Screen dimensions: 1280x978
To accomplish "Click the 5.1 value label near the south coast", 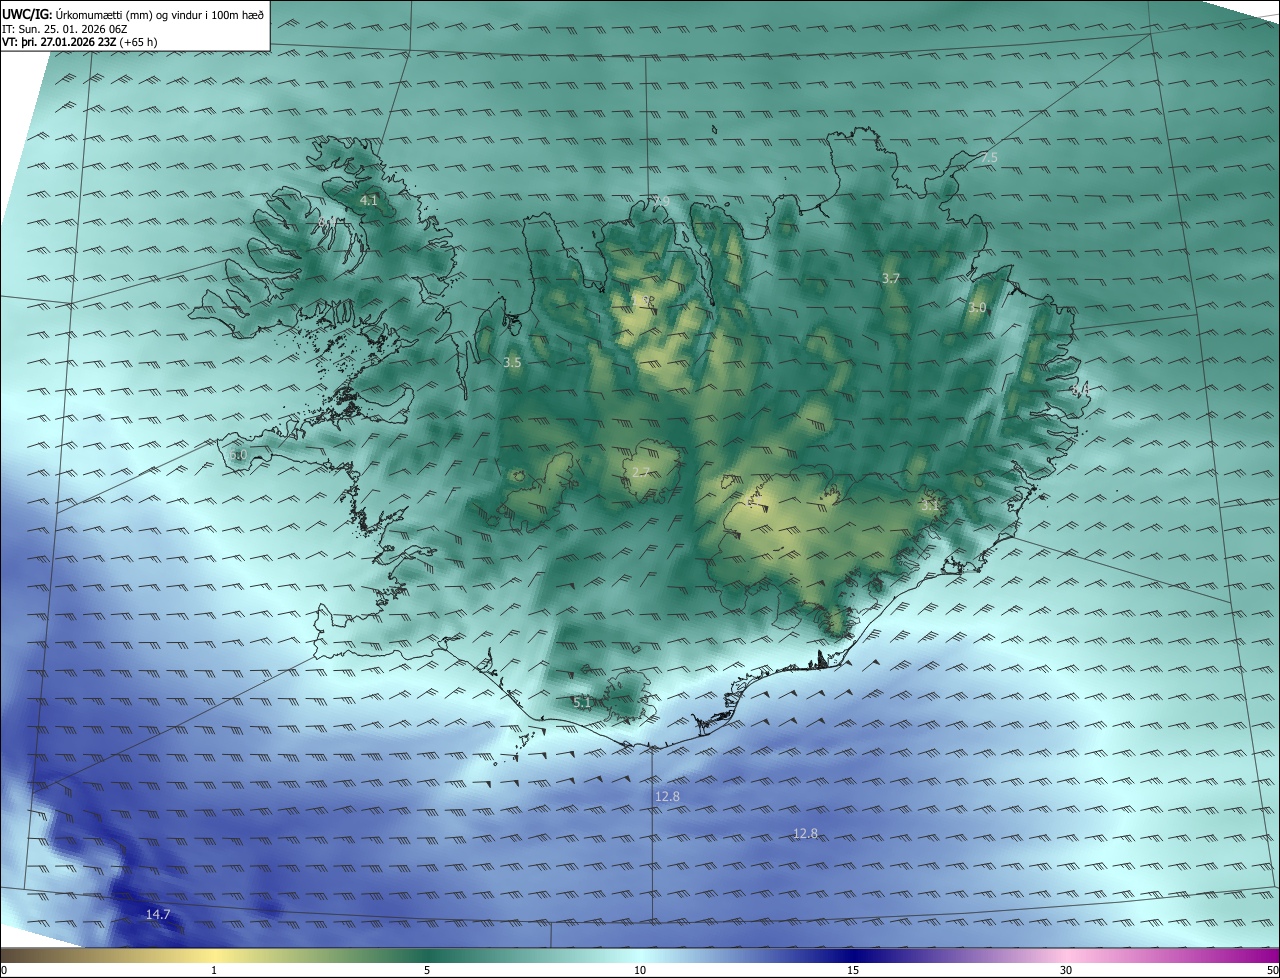I will [582, 703].
